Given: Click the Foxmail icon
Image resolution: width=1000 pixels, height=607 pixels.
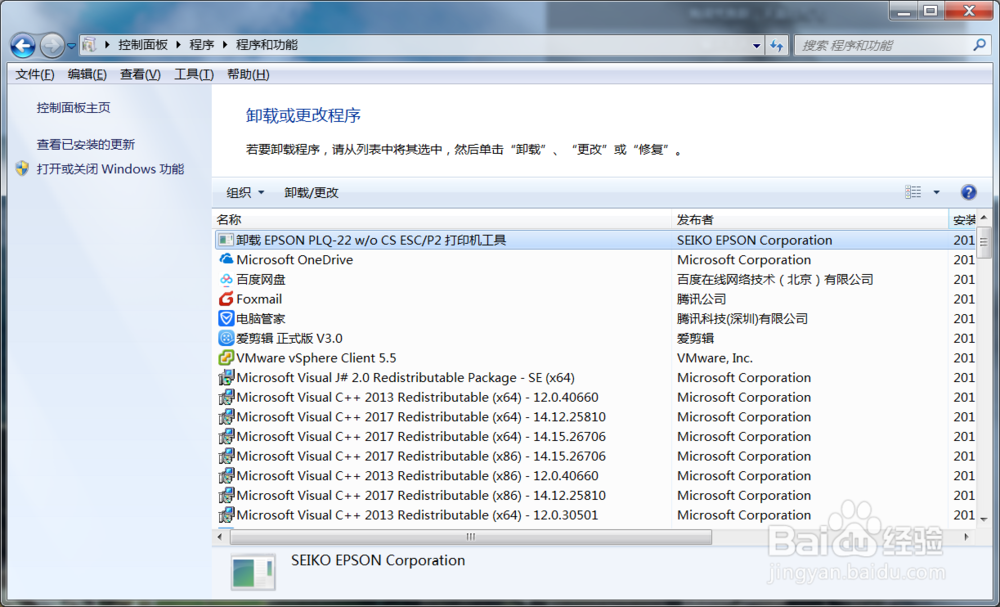Looking at the screenshot, I should [x=226, y=298].
